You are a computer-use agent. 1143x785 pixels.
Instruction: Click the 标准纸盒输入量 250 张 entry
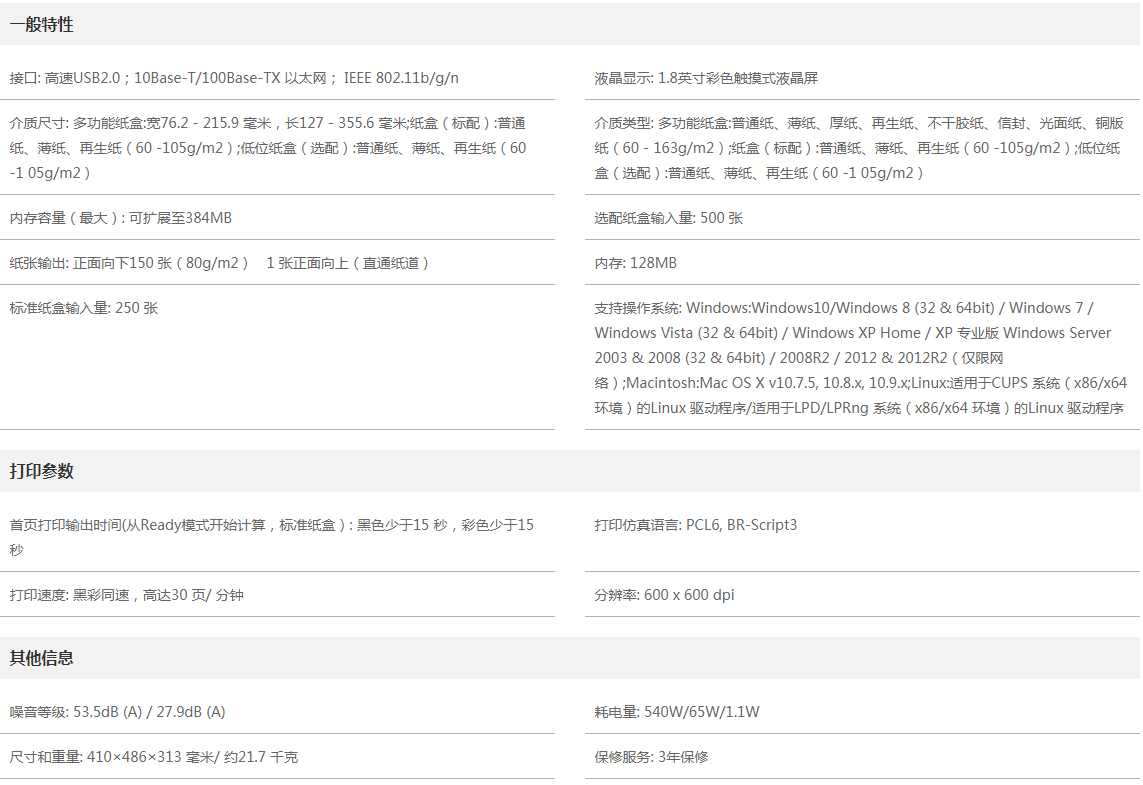click(x=84, y=308)
